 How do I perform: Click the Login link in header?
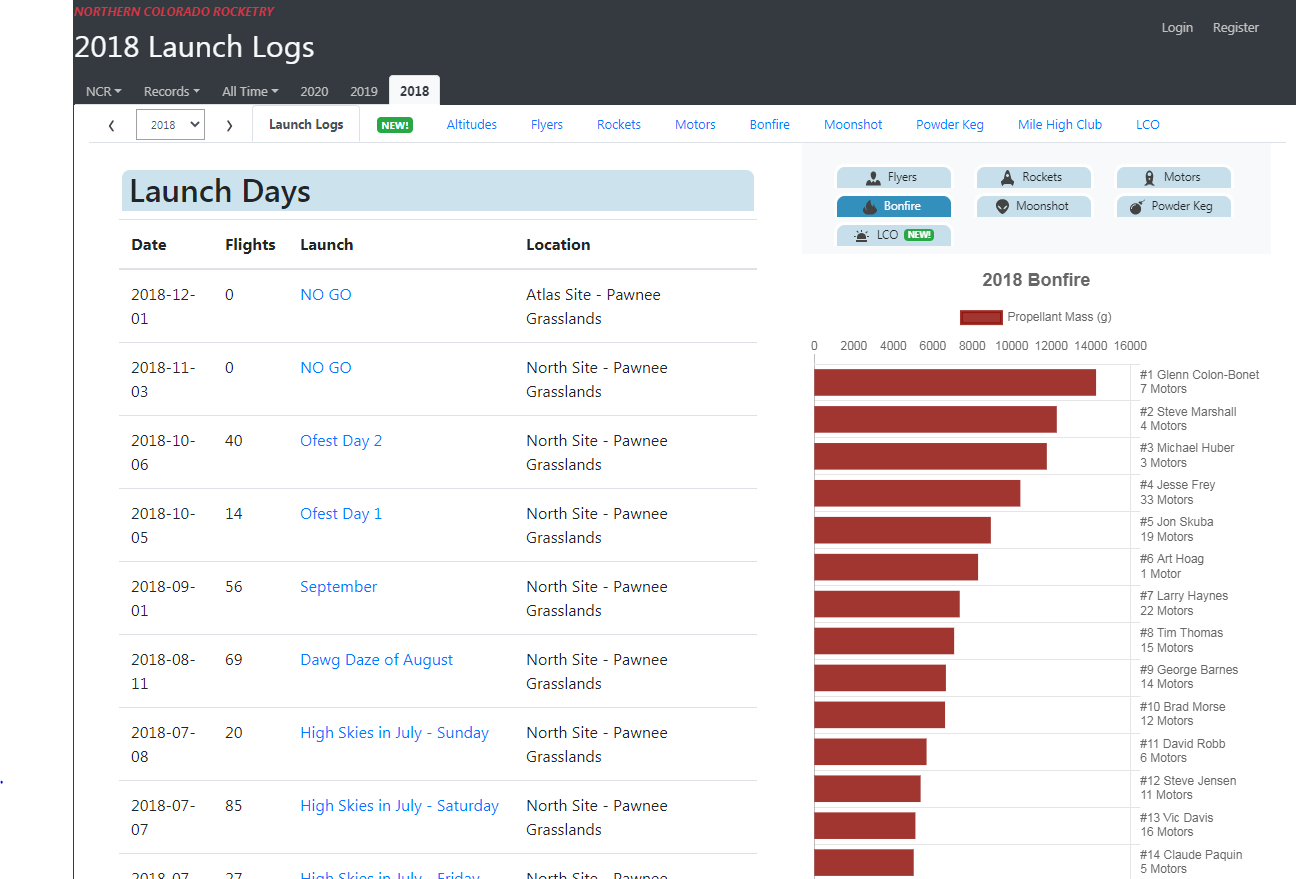click(x=1176, y=28)
